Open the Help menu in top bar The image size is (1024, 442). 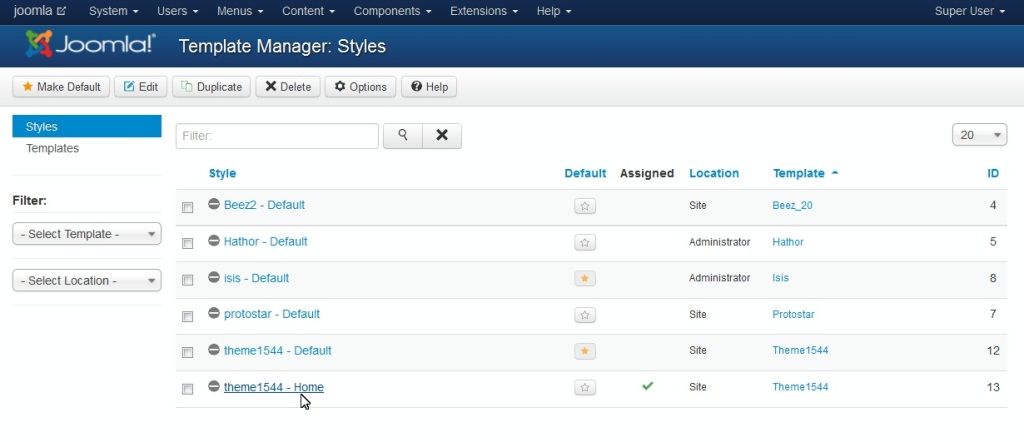554,11
